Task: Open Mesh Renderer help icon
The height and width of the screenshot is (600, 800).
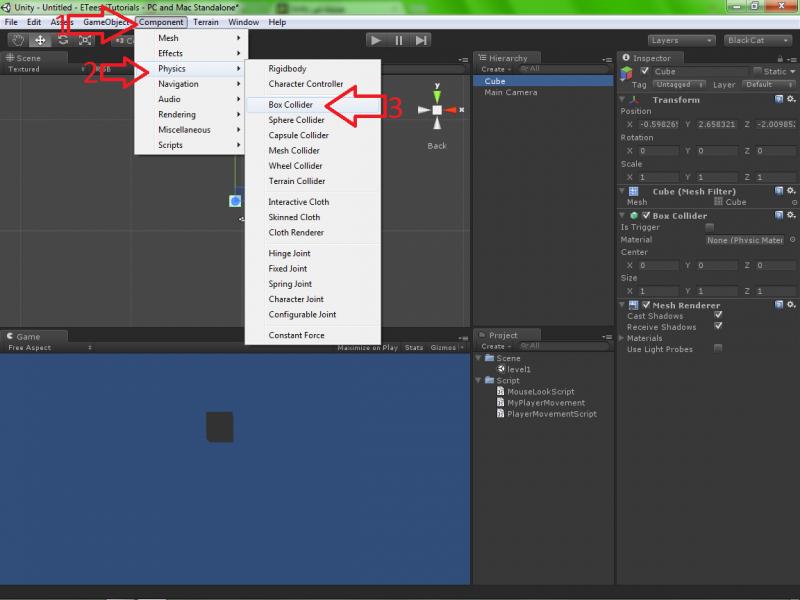Action: 779,305
